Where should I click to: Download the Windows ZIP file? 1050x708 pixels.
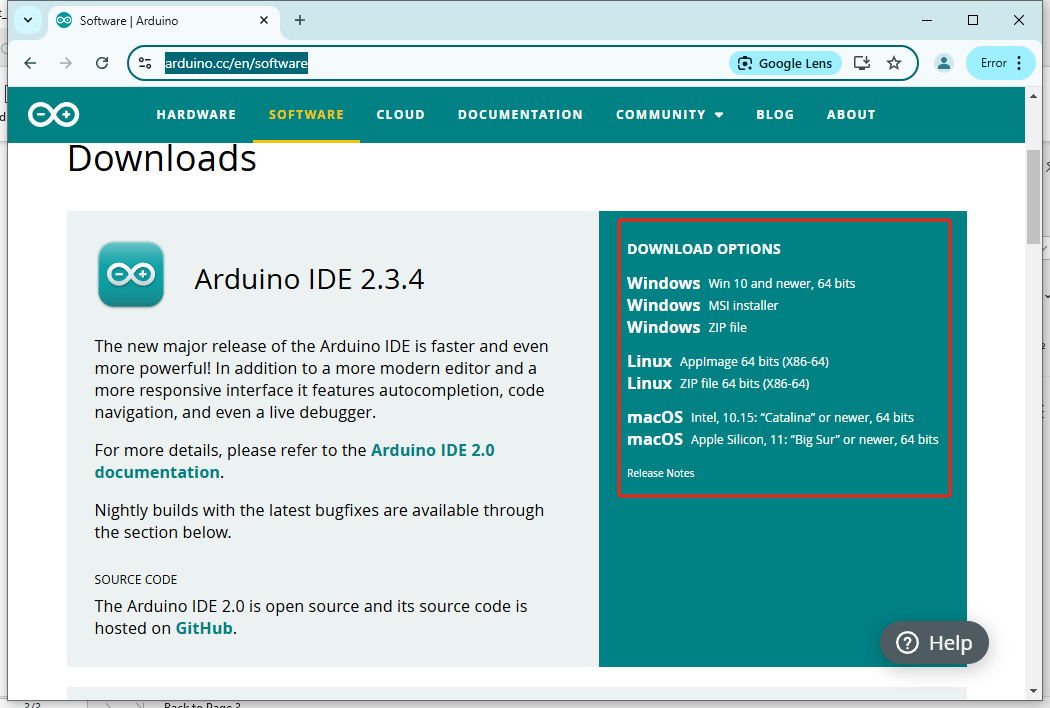[x=686, y=328]
